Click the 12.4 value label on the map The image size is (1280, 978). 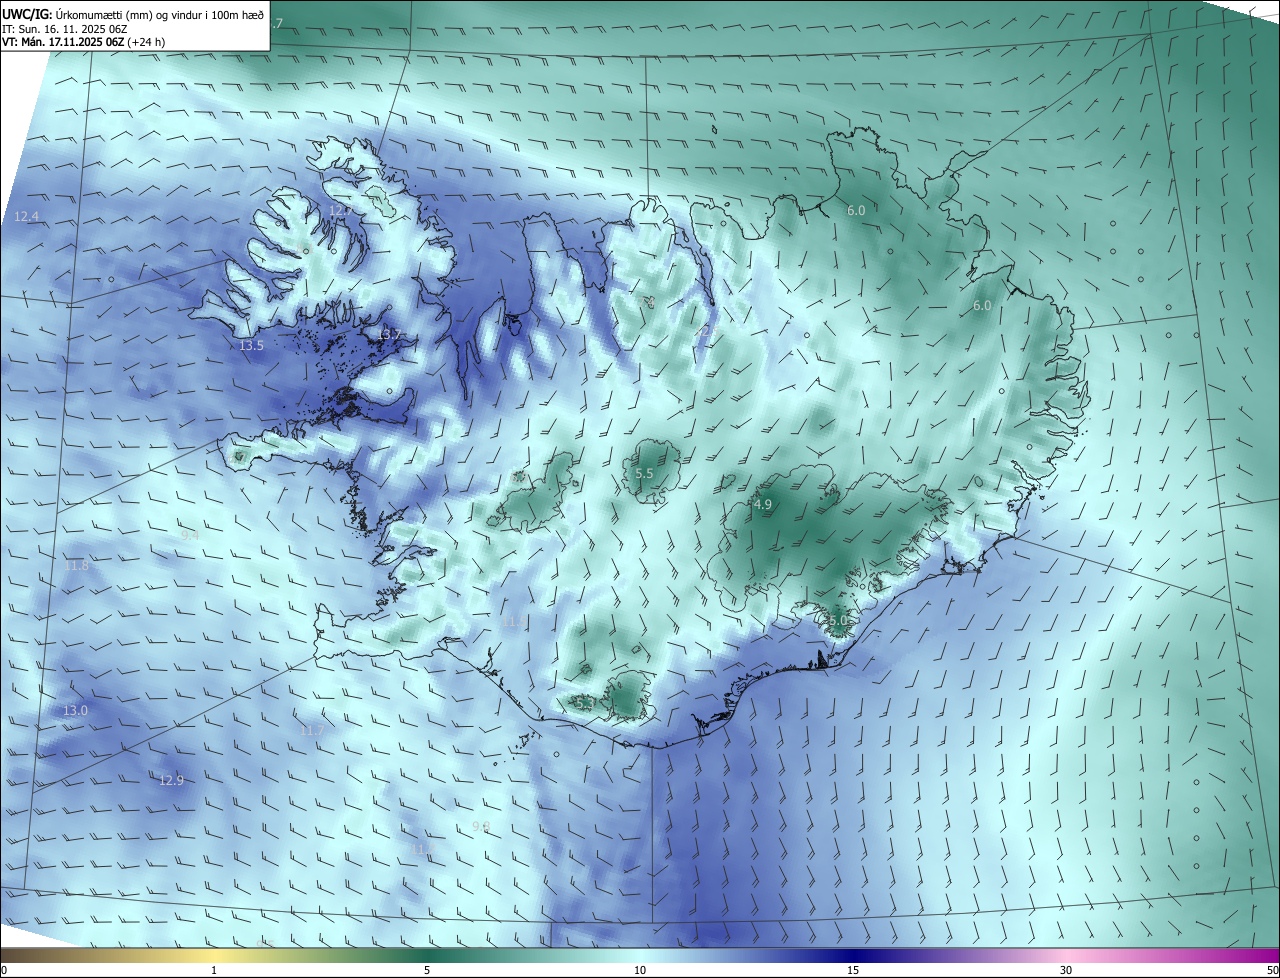point(27,217)
